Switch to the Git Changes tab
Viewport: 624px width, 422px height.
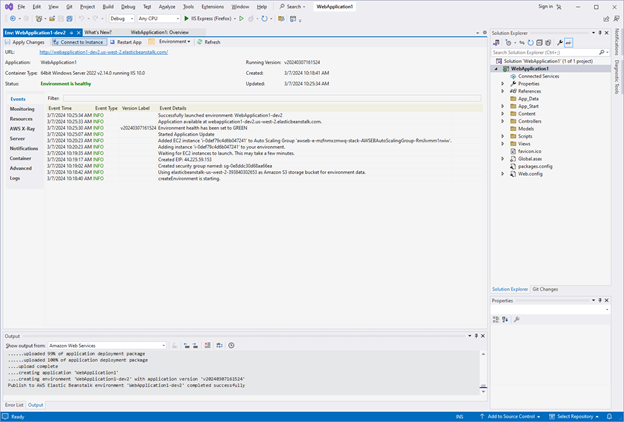(x=546, y=289)
